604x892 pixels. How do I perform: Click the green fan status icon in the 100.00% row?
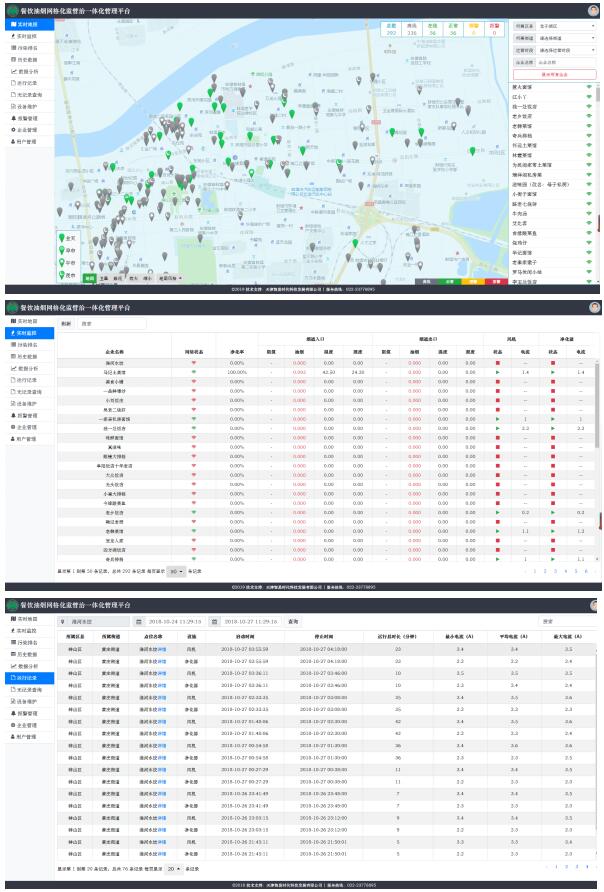pyautogui.click(x=498, y=372)
